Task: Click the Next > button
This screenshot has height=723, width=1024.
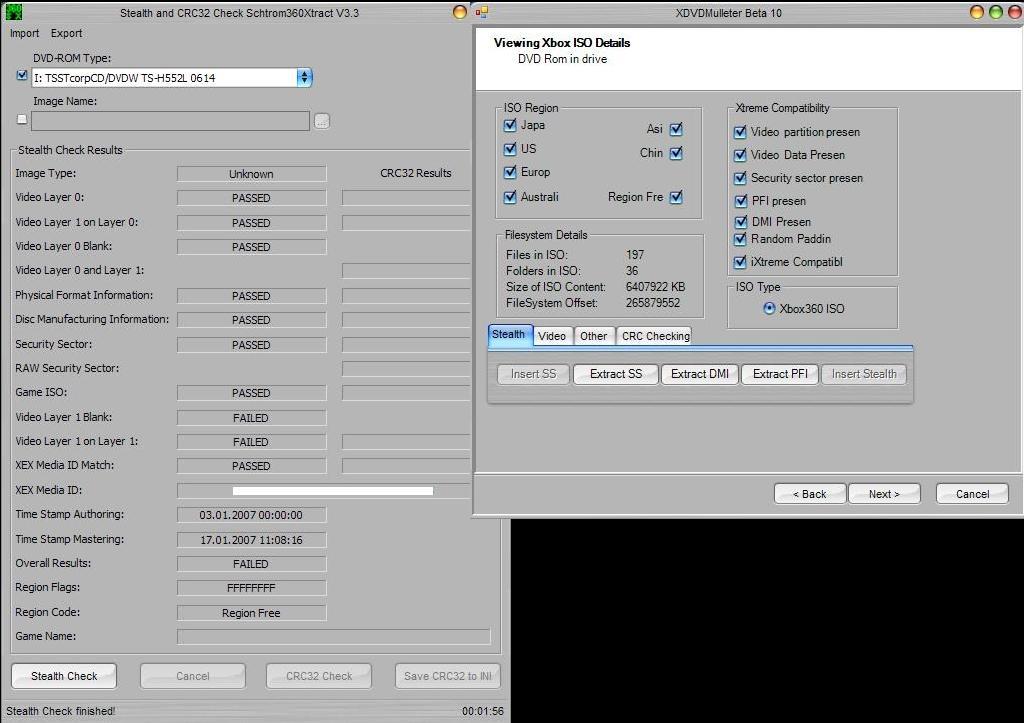Action: point(883,494)
